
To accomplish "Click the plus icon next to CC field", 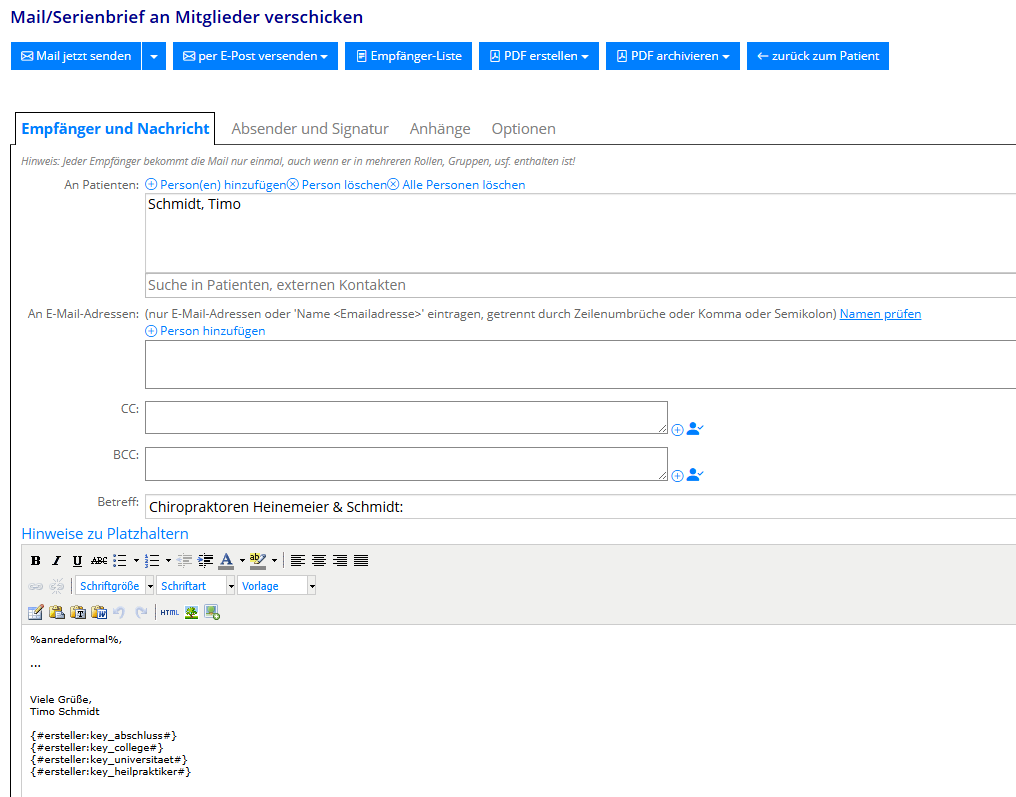I will (677, 430).
